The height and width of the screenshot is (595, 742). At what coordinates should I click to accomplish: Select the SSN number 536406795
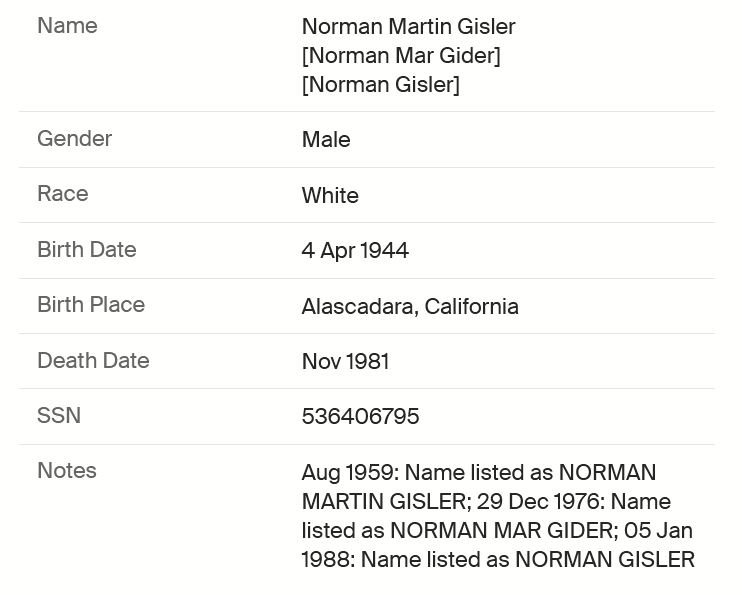click(x=360, y=416)
